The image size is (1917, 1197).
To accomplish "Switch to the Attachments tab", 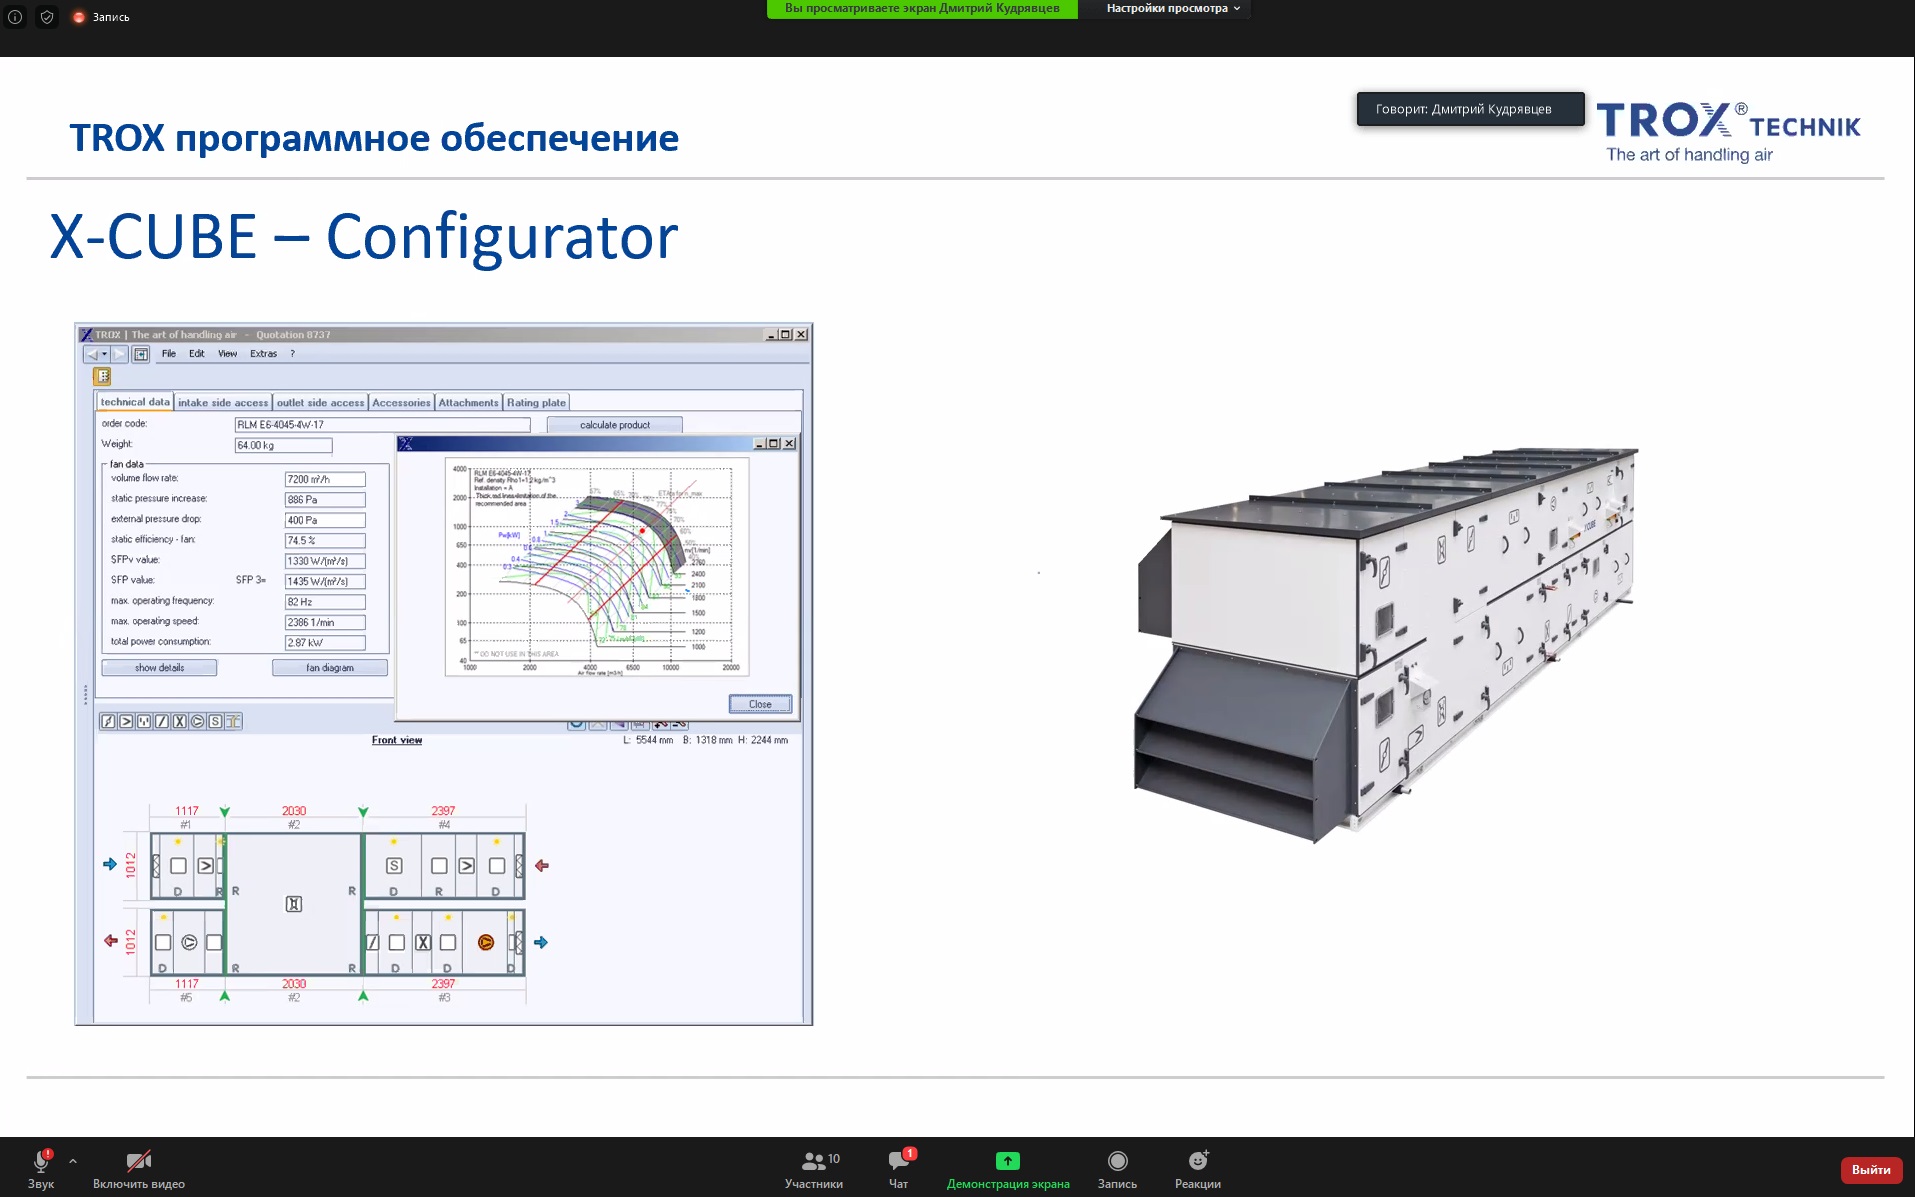I will [x=468, y=403].
